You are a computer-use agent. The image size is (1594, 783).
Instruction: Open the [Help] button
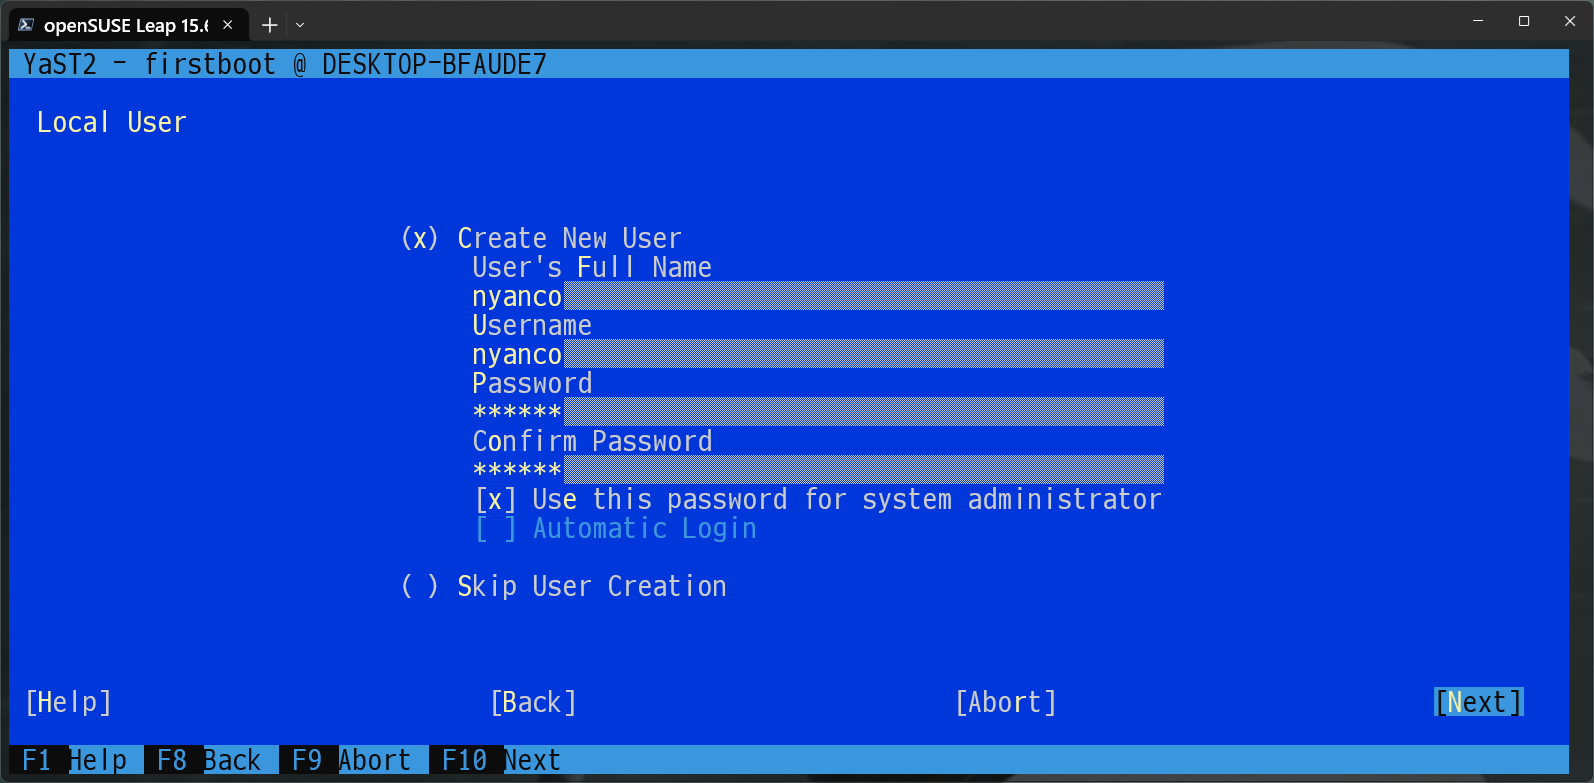pyautogui.click(x=68, y=702)
